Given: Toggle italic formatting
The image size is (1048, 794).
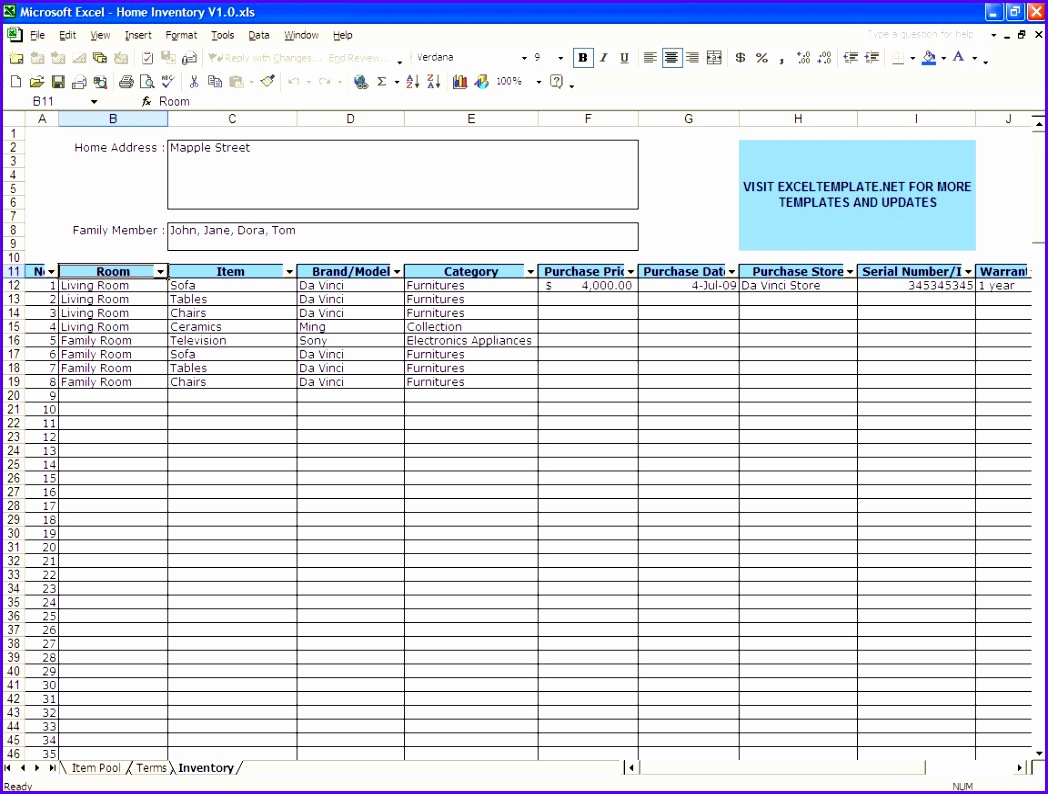Looking at the screenshot, I should pos(602,58).
